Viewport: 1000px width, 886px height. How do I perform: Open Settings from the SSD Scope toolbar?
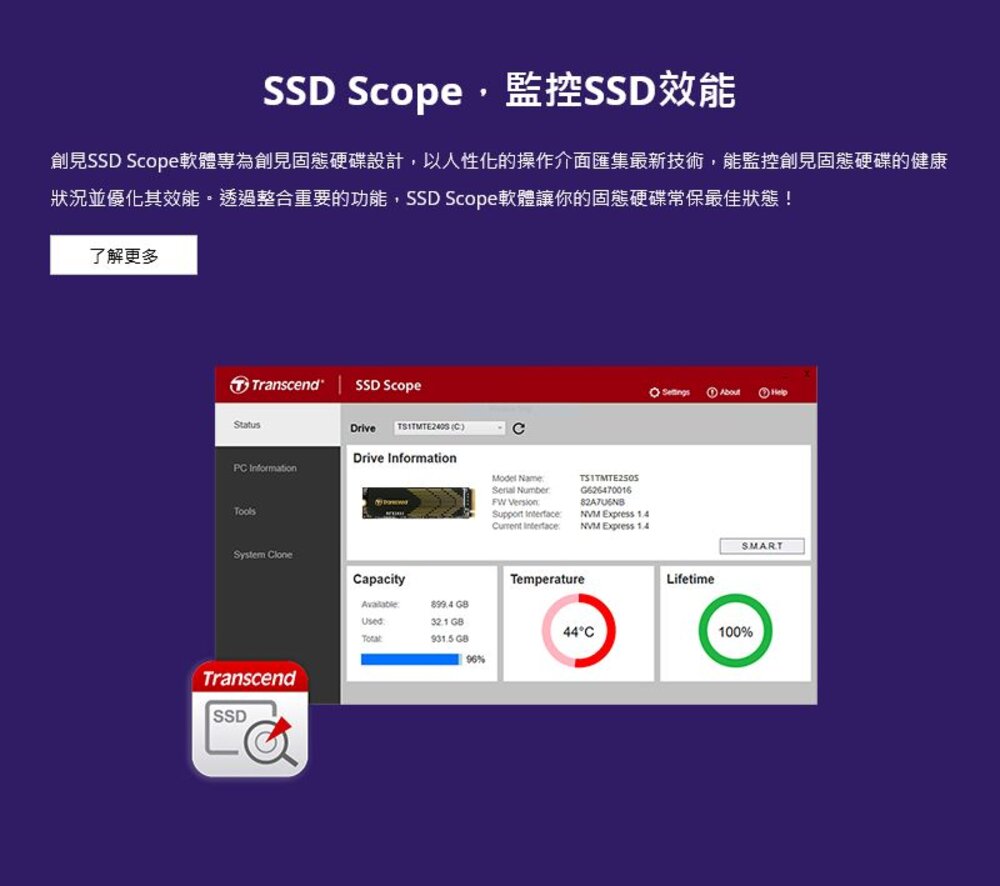point(668,392)
